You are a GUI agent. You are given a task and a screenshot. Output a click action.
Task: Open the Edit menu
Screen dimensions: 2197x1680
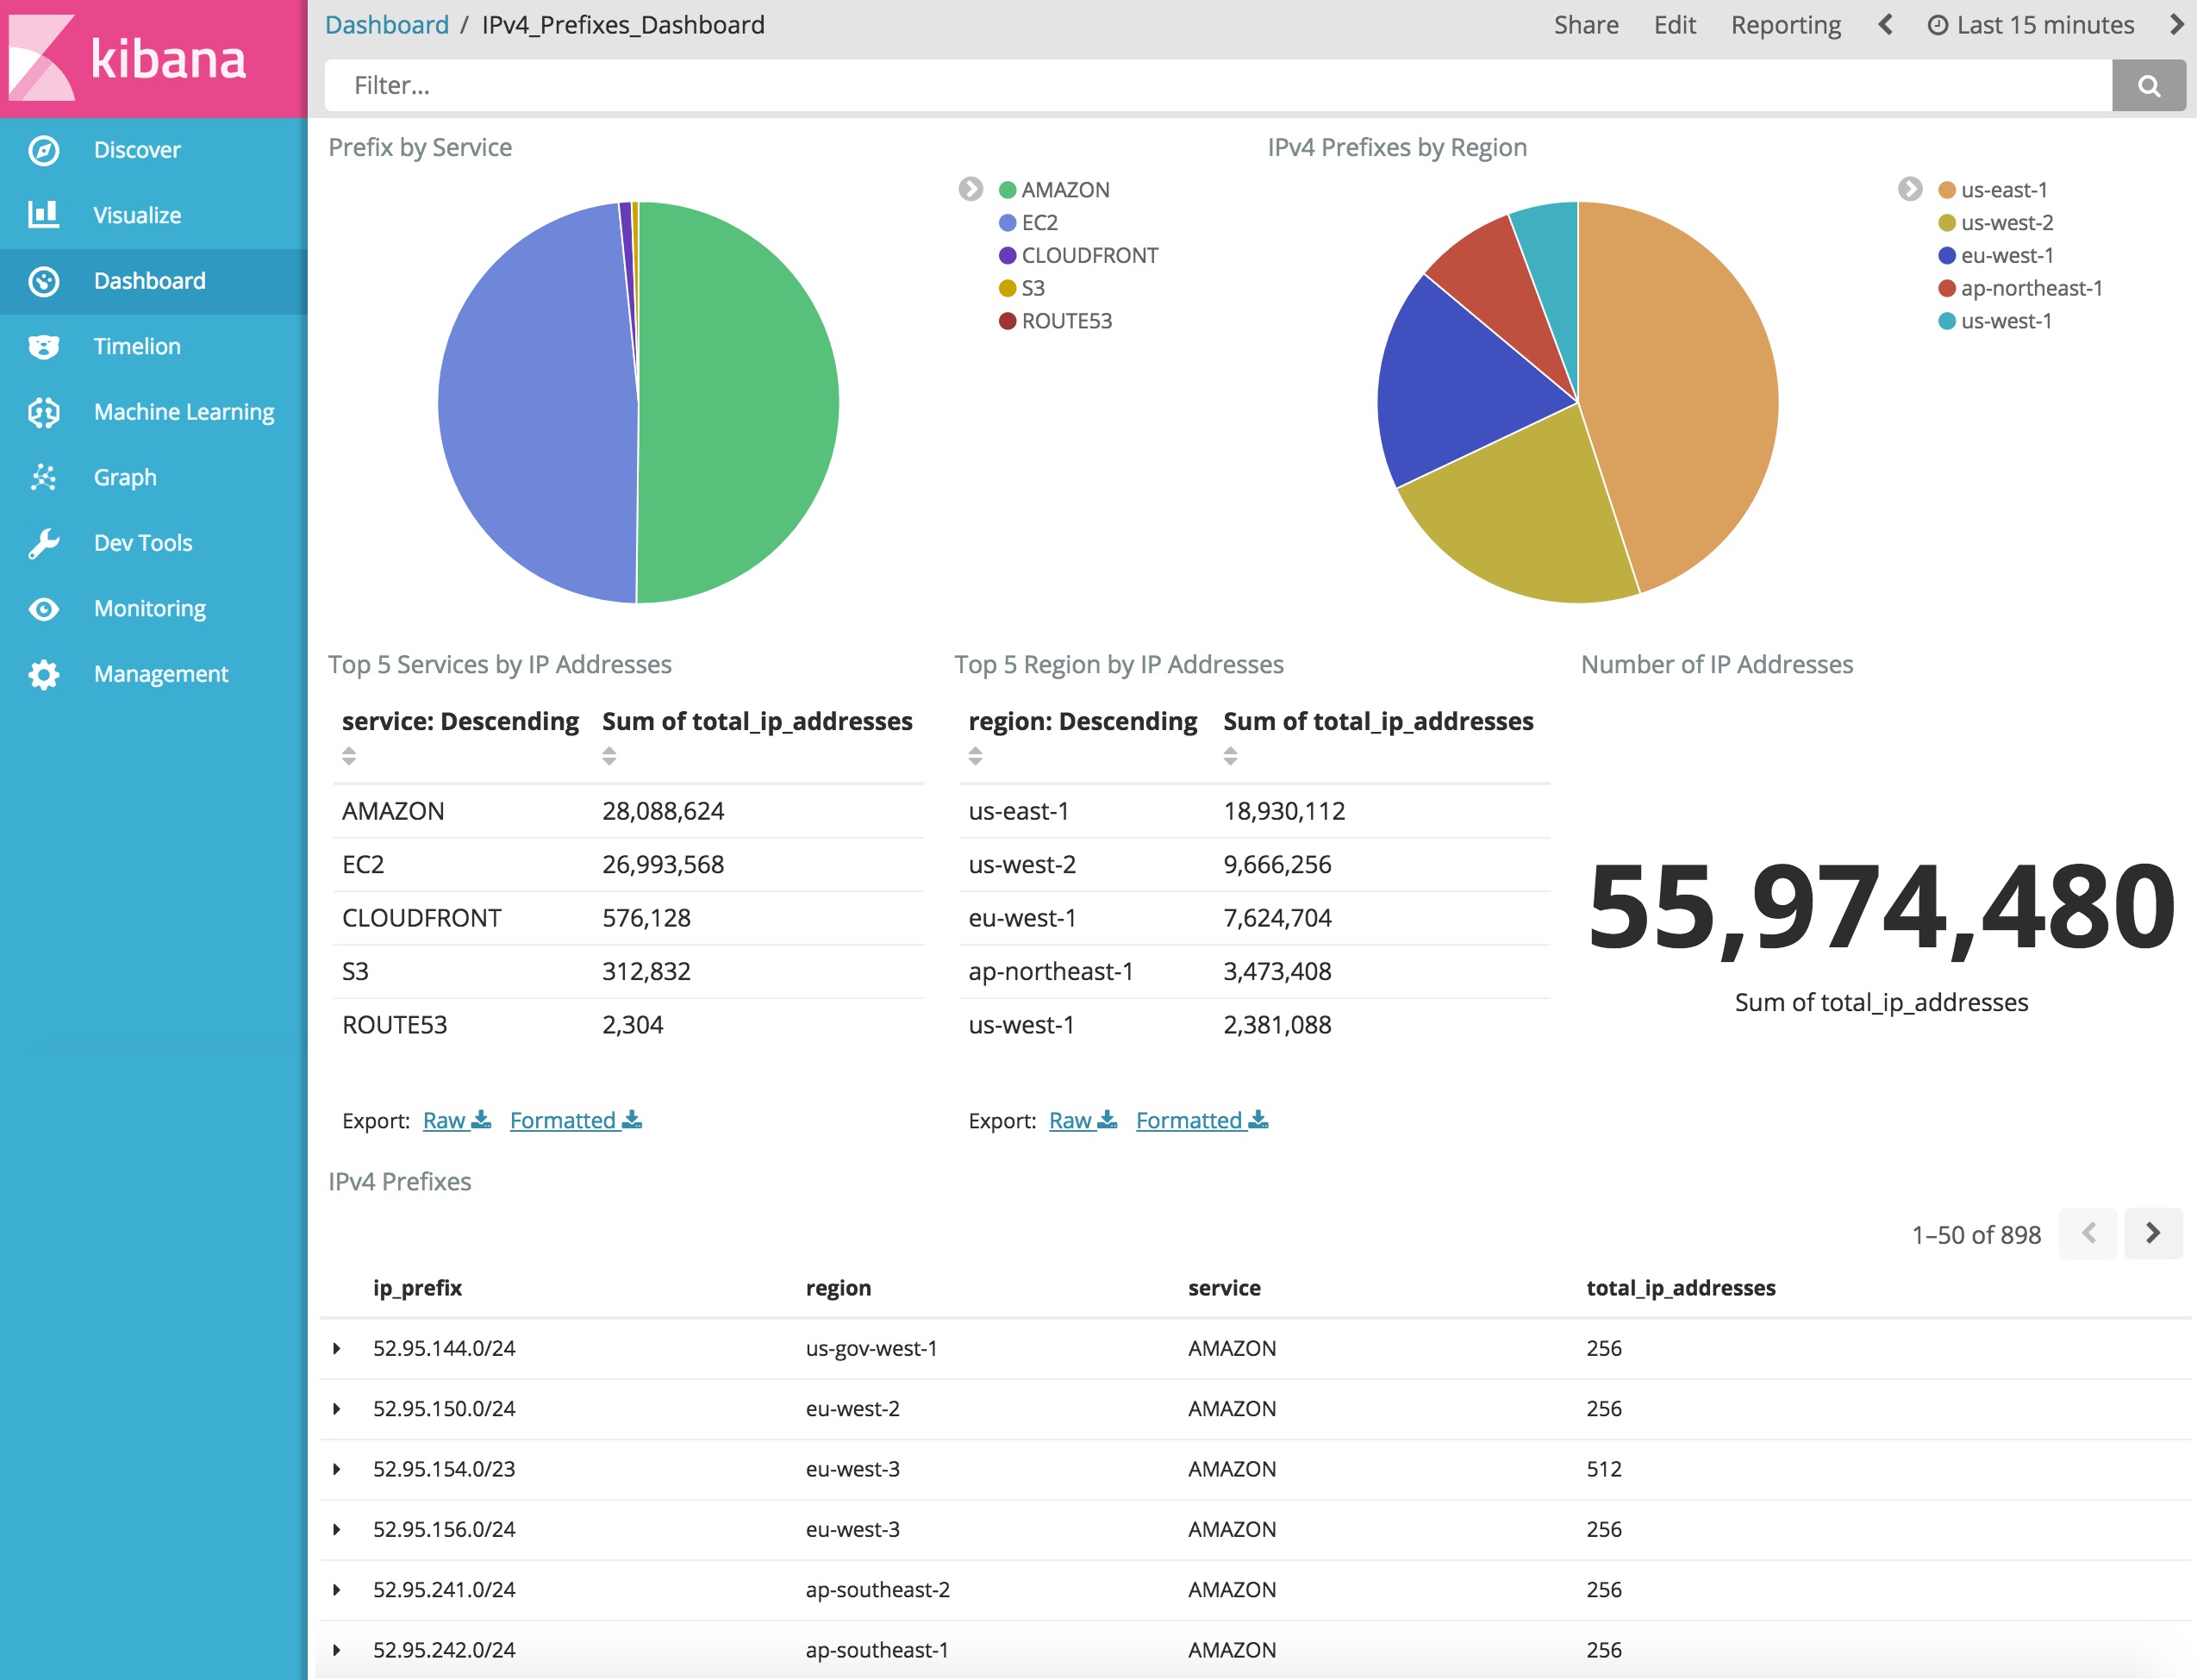[1675, 25]
